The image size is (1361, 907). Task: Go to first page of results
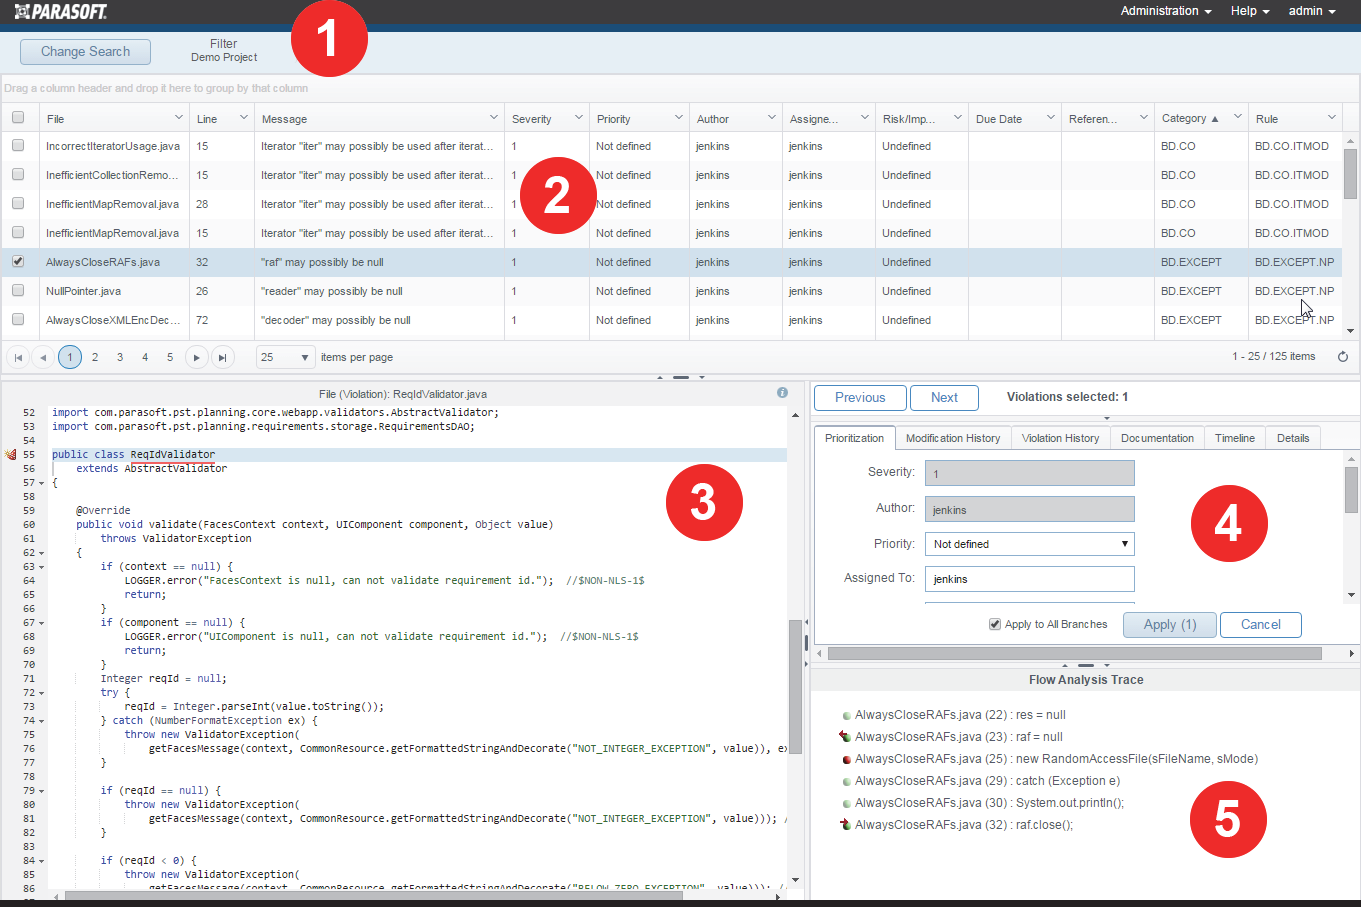(x=18, y=357)
